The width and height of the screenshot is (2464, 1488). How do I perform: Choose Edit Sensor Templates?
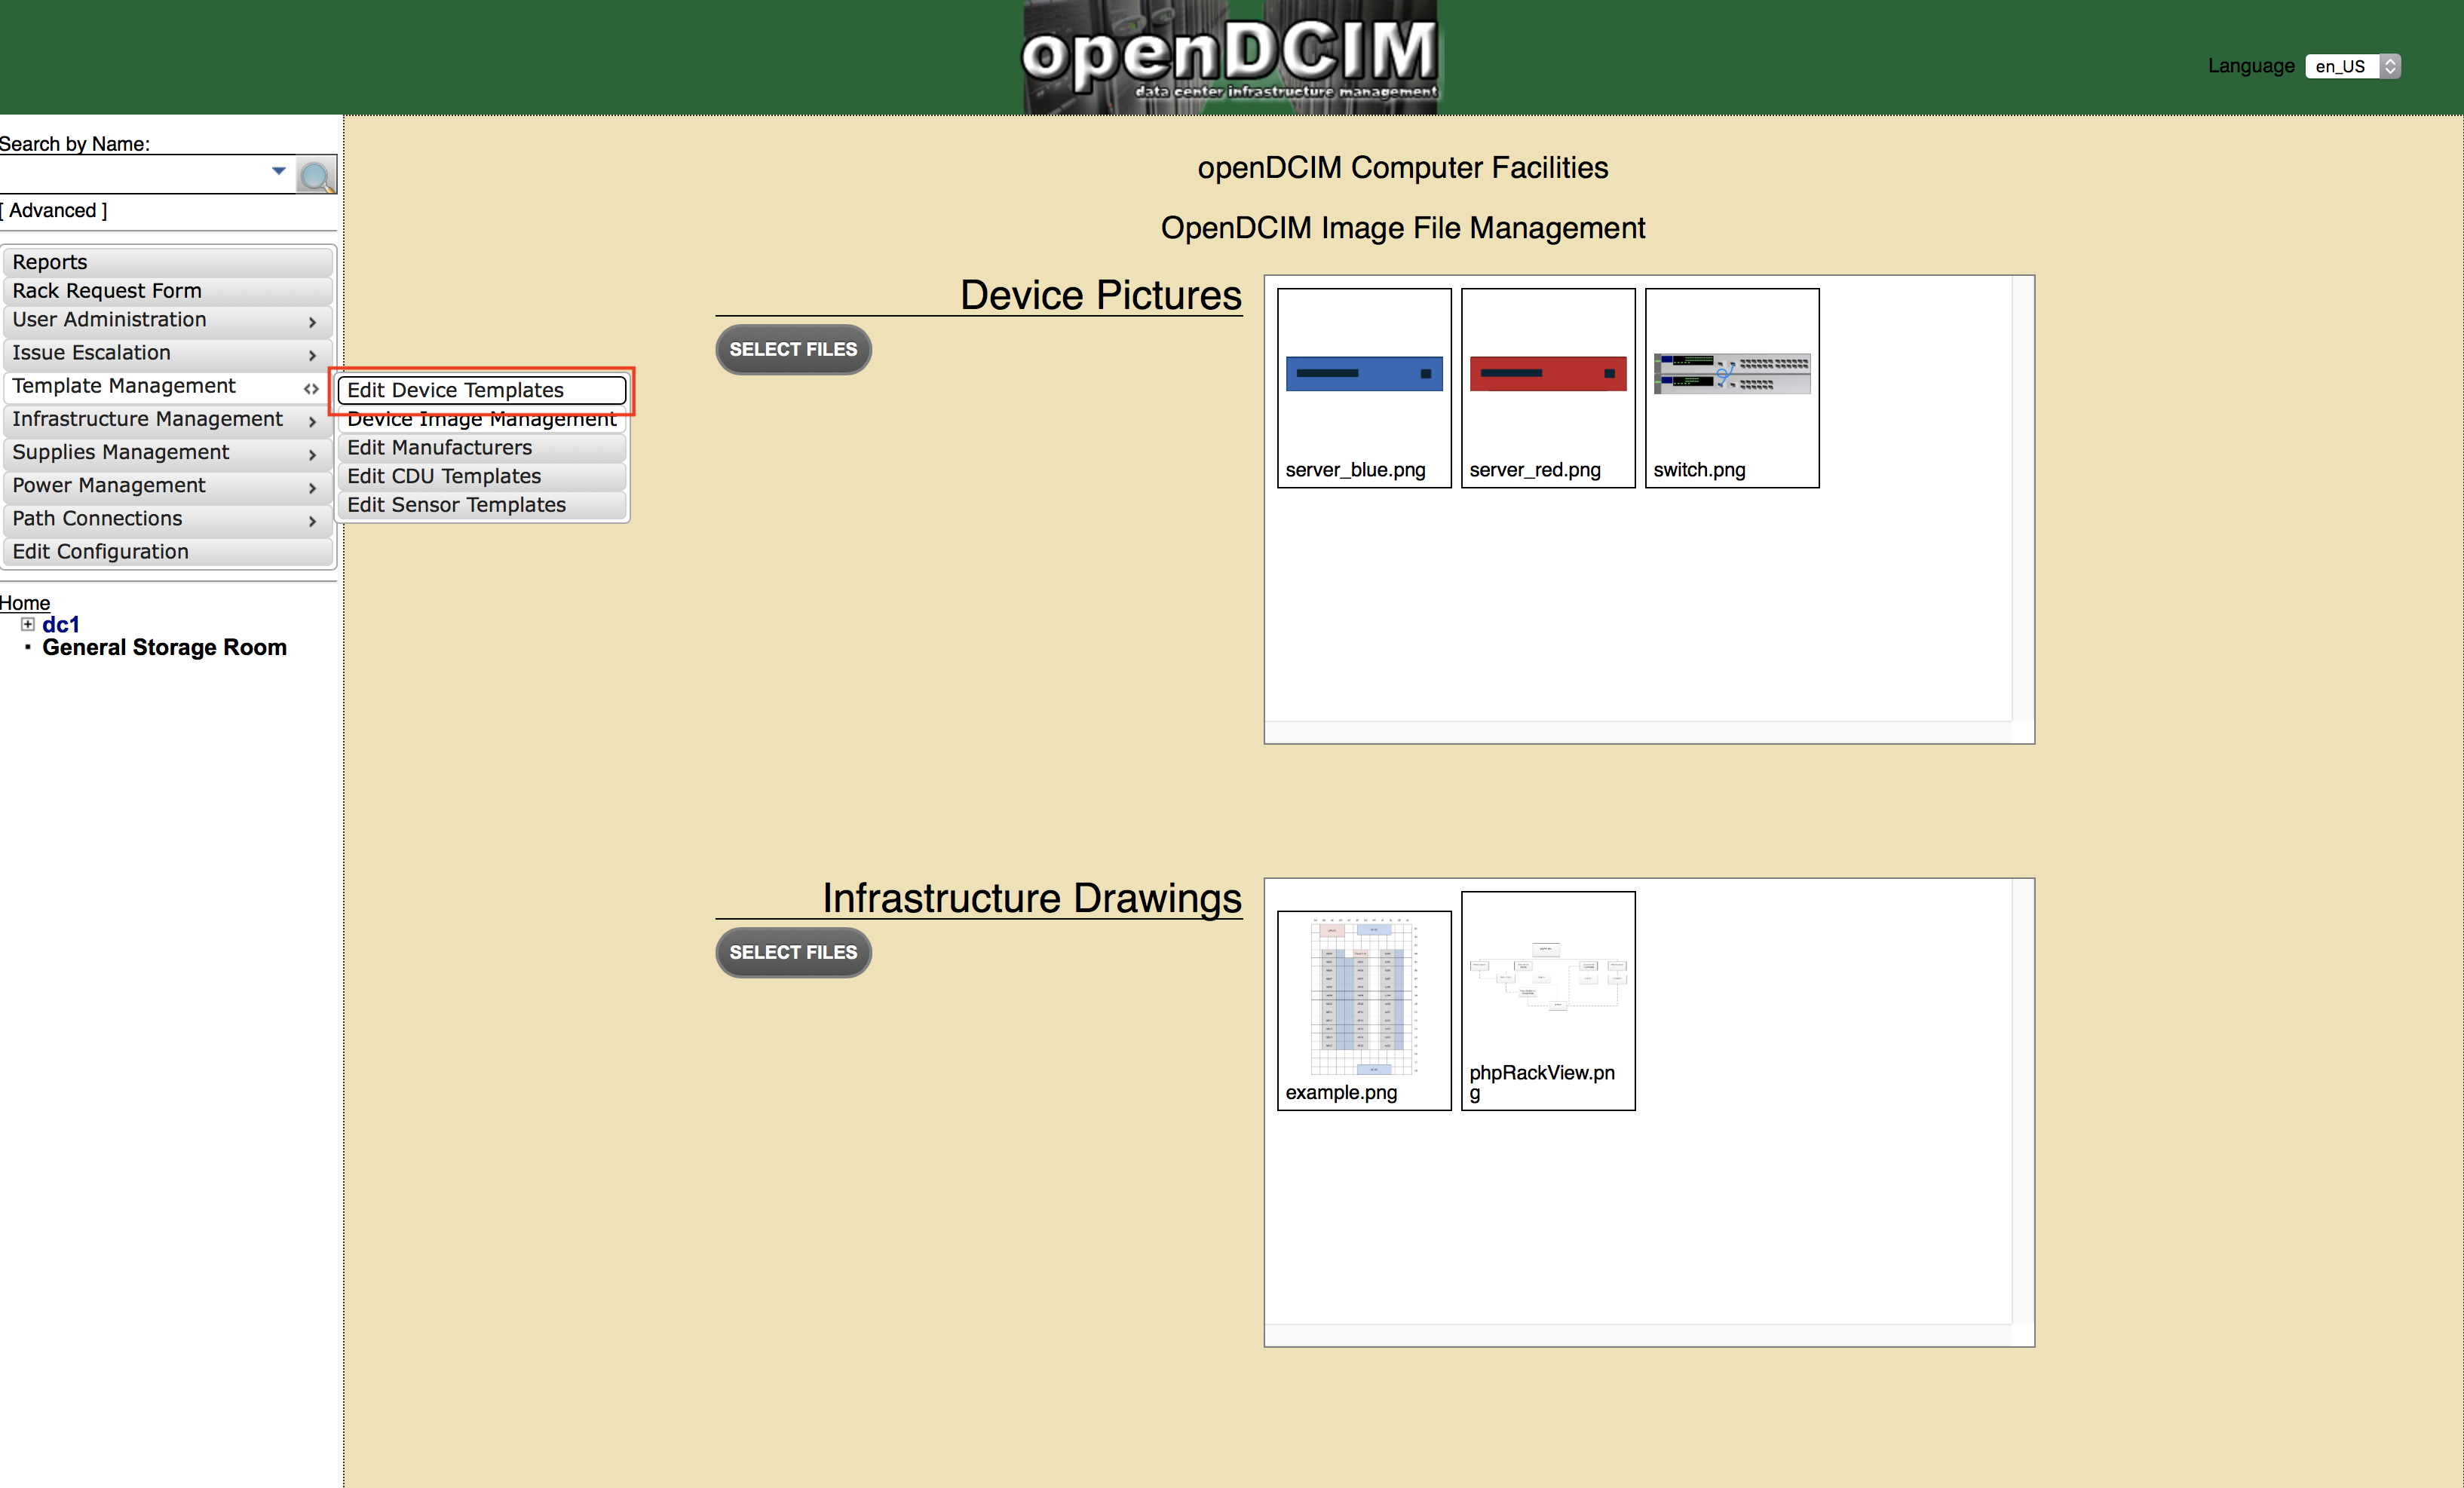tap(482, 505)
